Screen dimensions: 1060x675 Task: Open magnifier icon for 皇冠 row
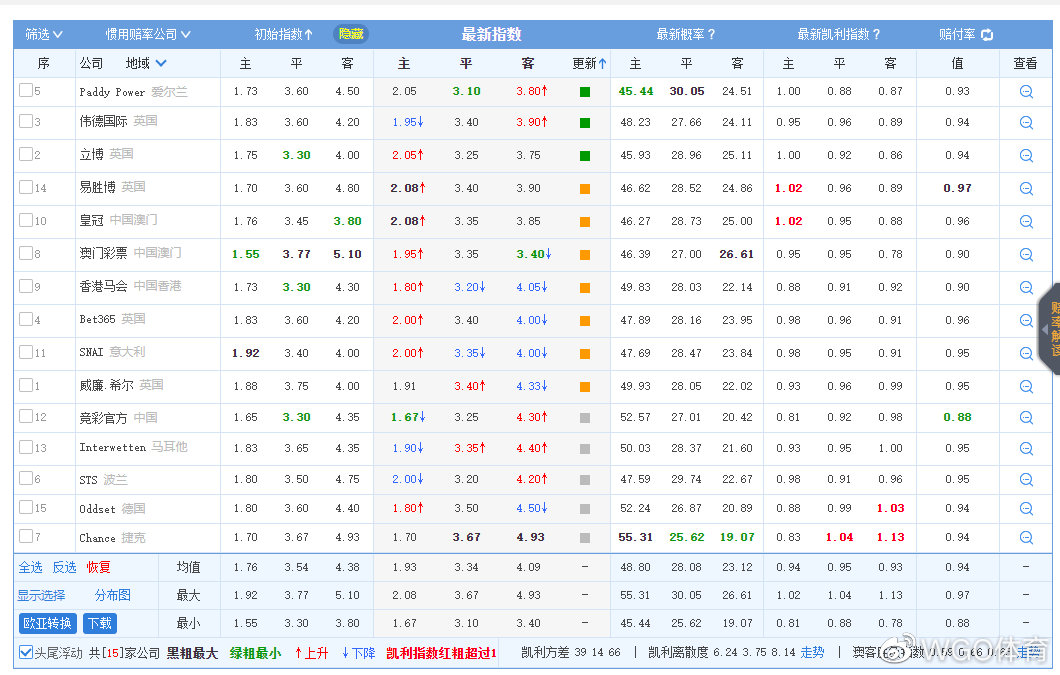pyautogui.click(x=1026, y=221)
